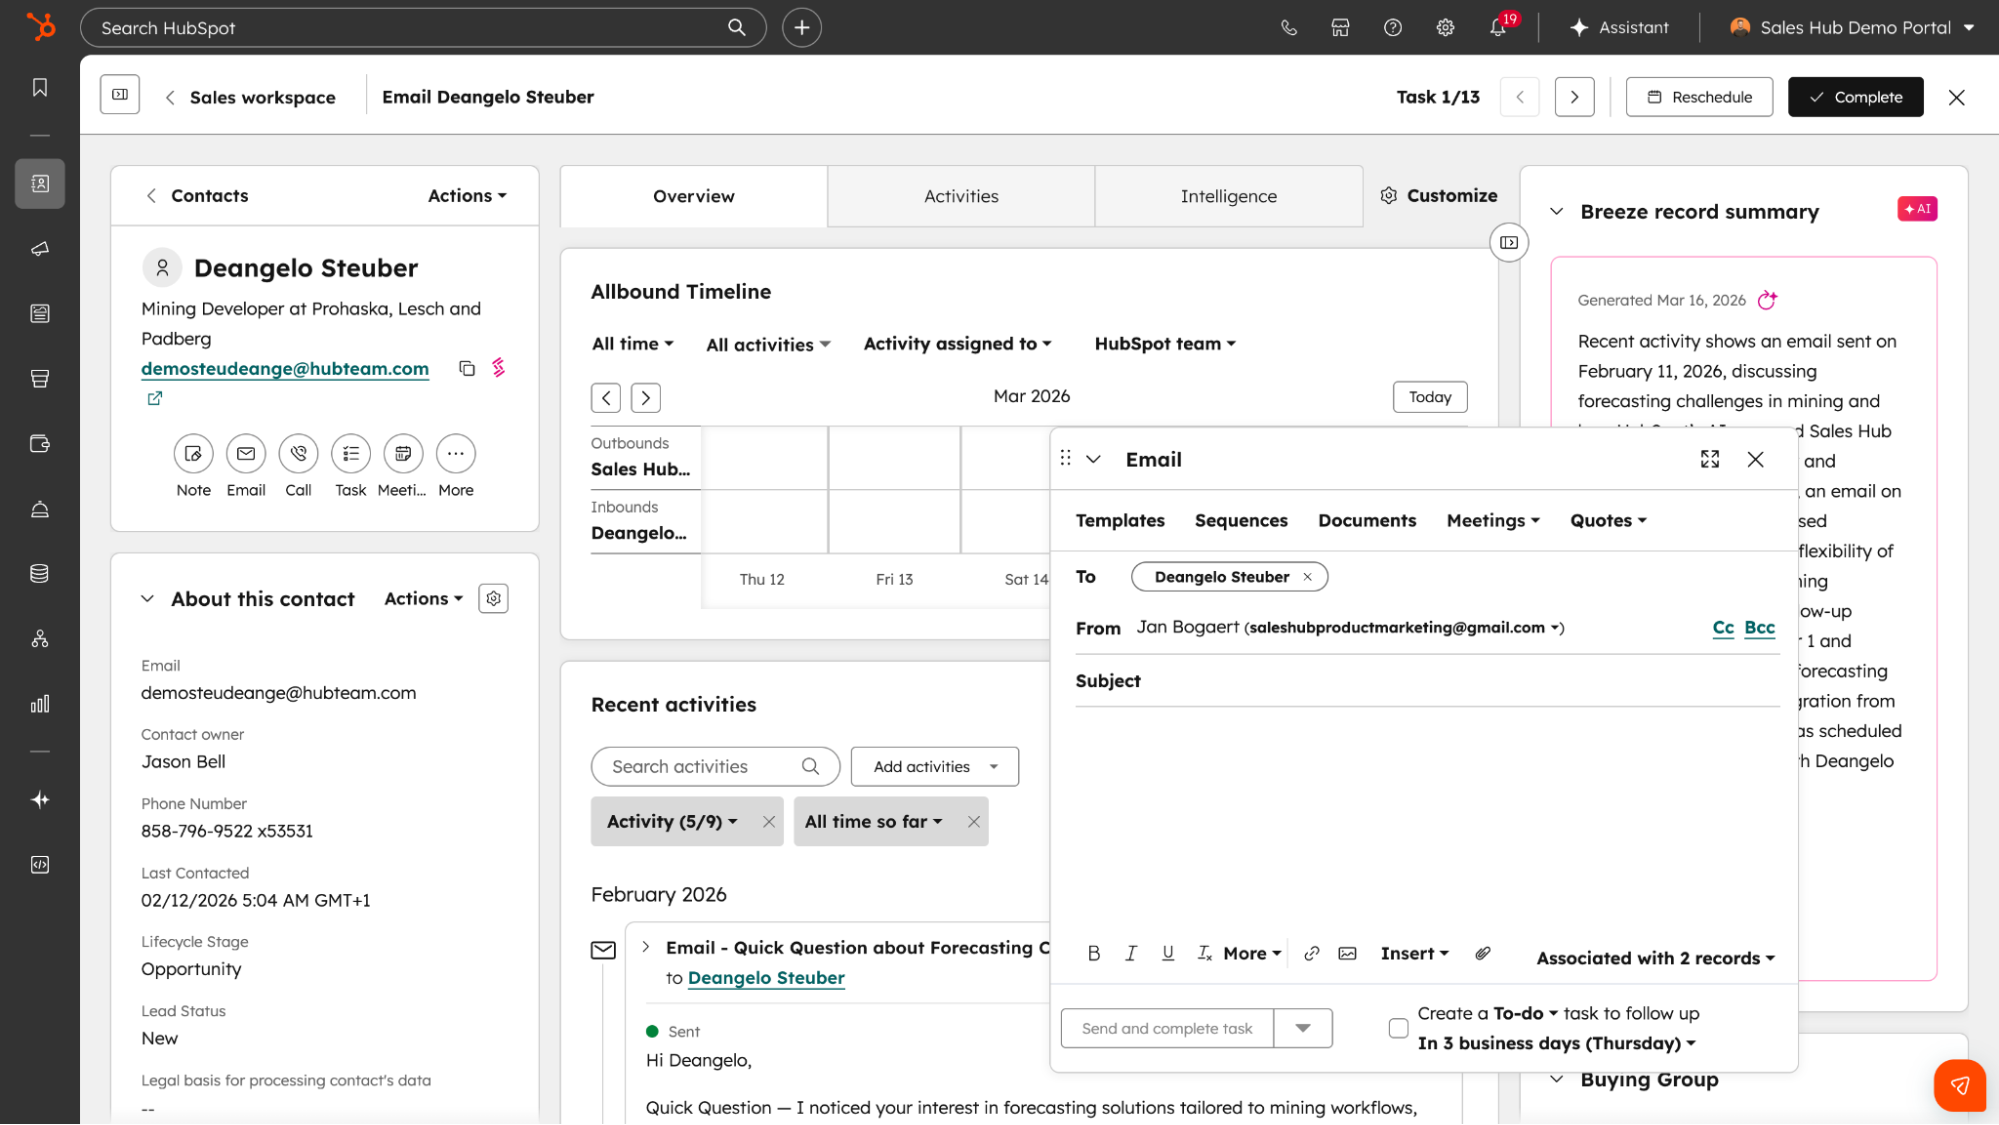
Task: Click the email Subject field
Action: point(1427,681)
